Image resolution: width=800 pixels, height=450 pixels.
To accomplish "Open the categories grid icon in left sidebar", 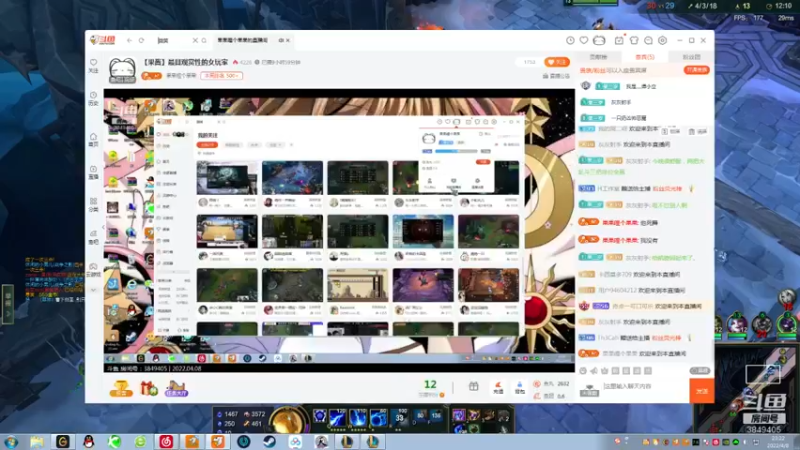I will [x=93, y=205].
